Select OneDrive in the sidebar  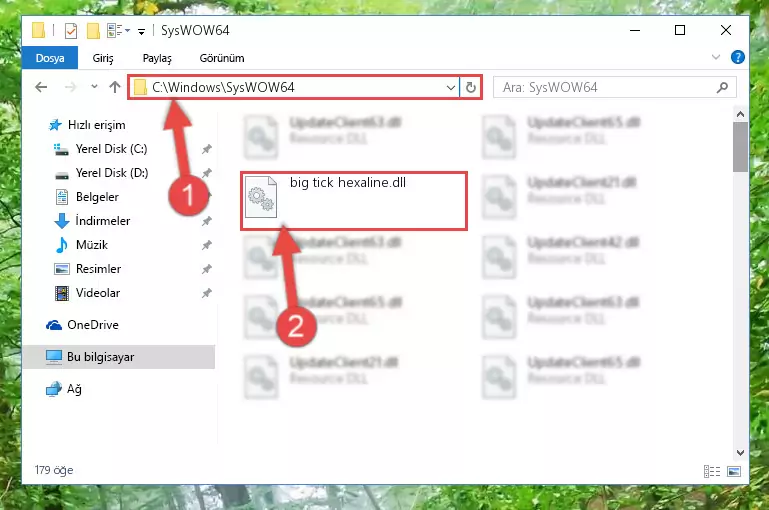pos(82,325)
